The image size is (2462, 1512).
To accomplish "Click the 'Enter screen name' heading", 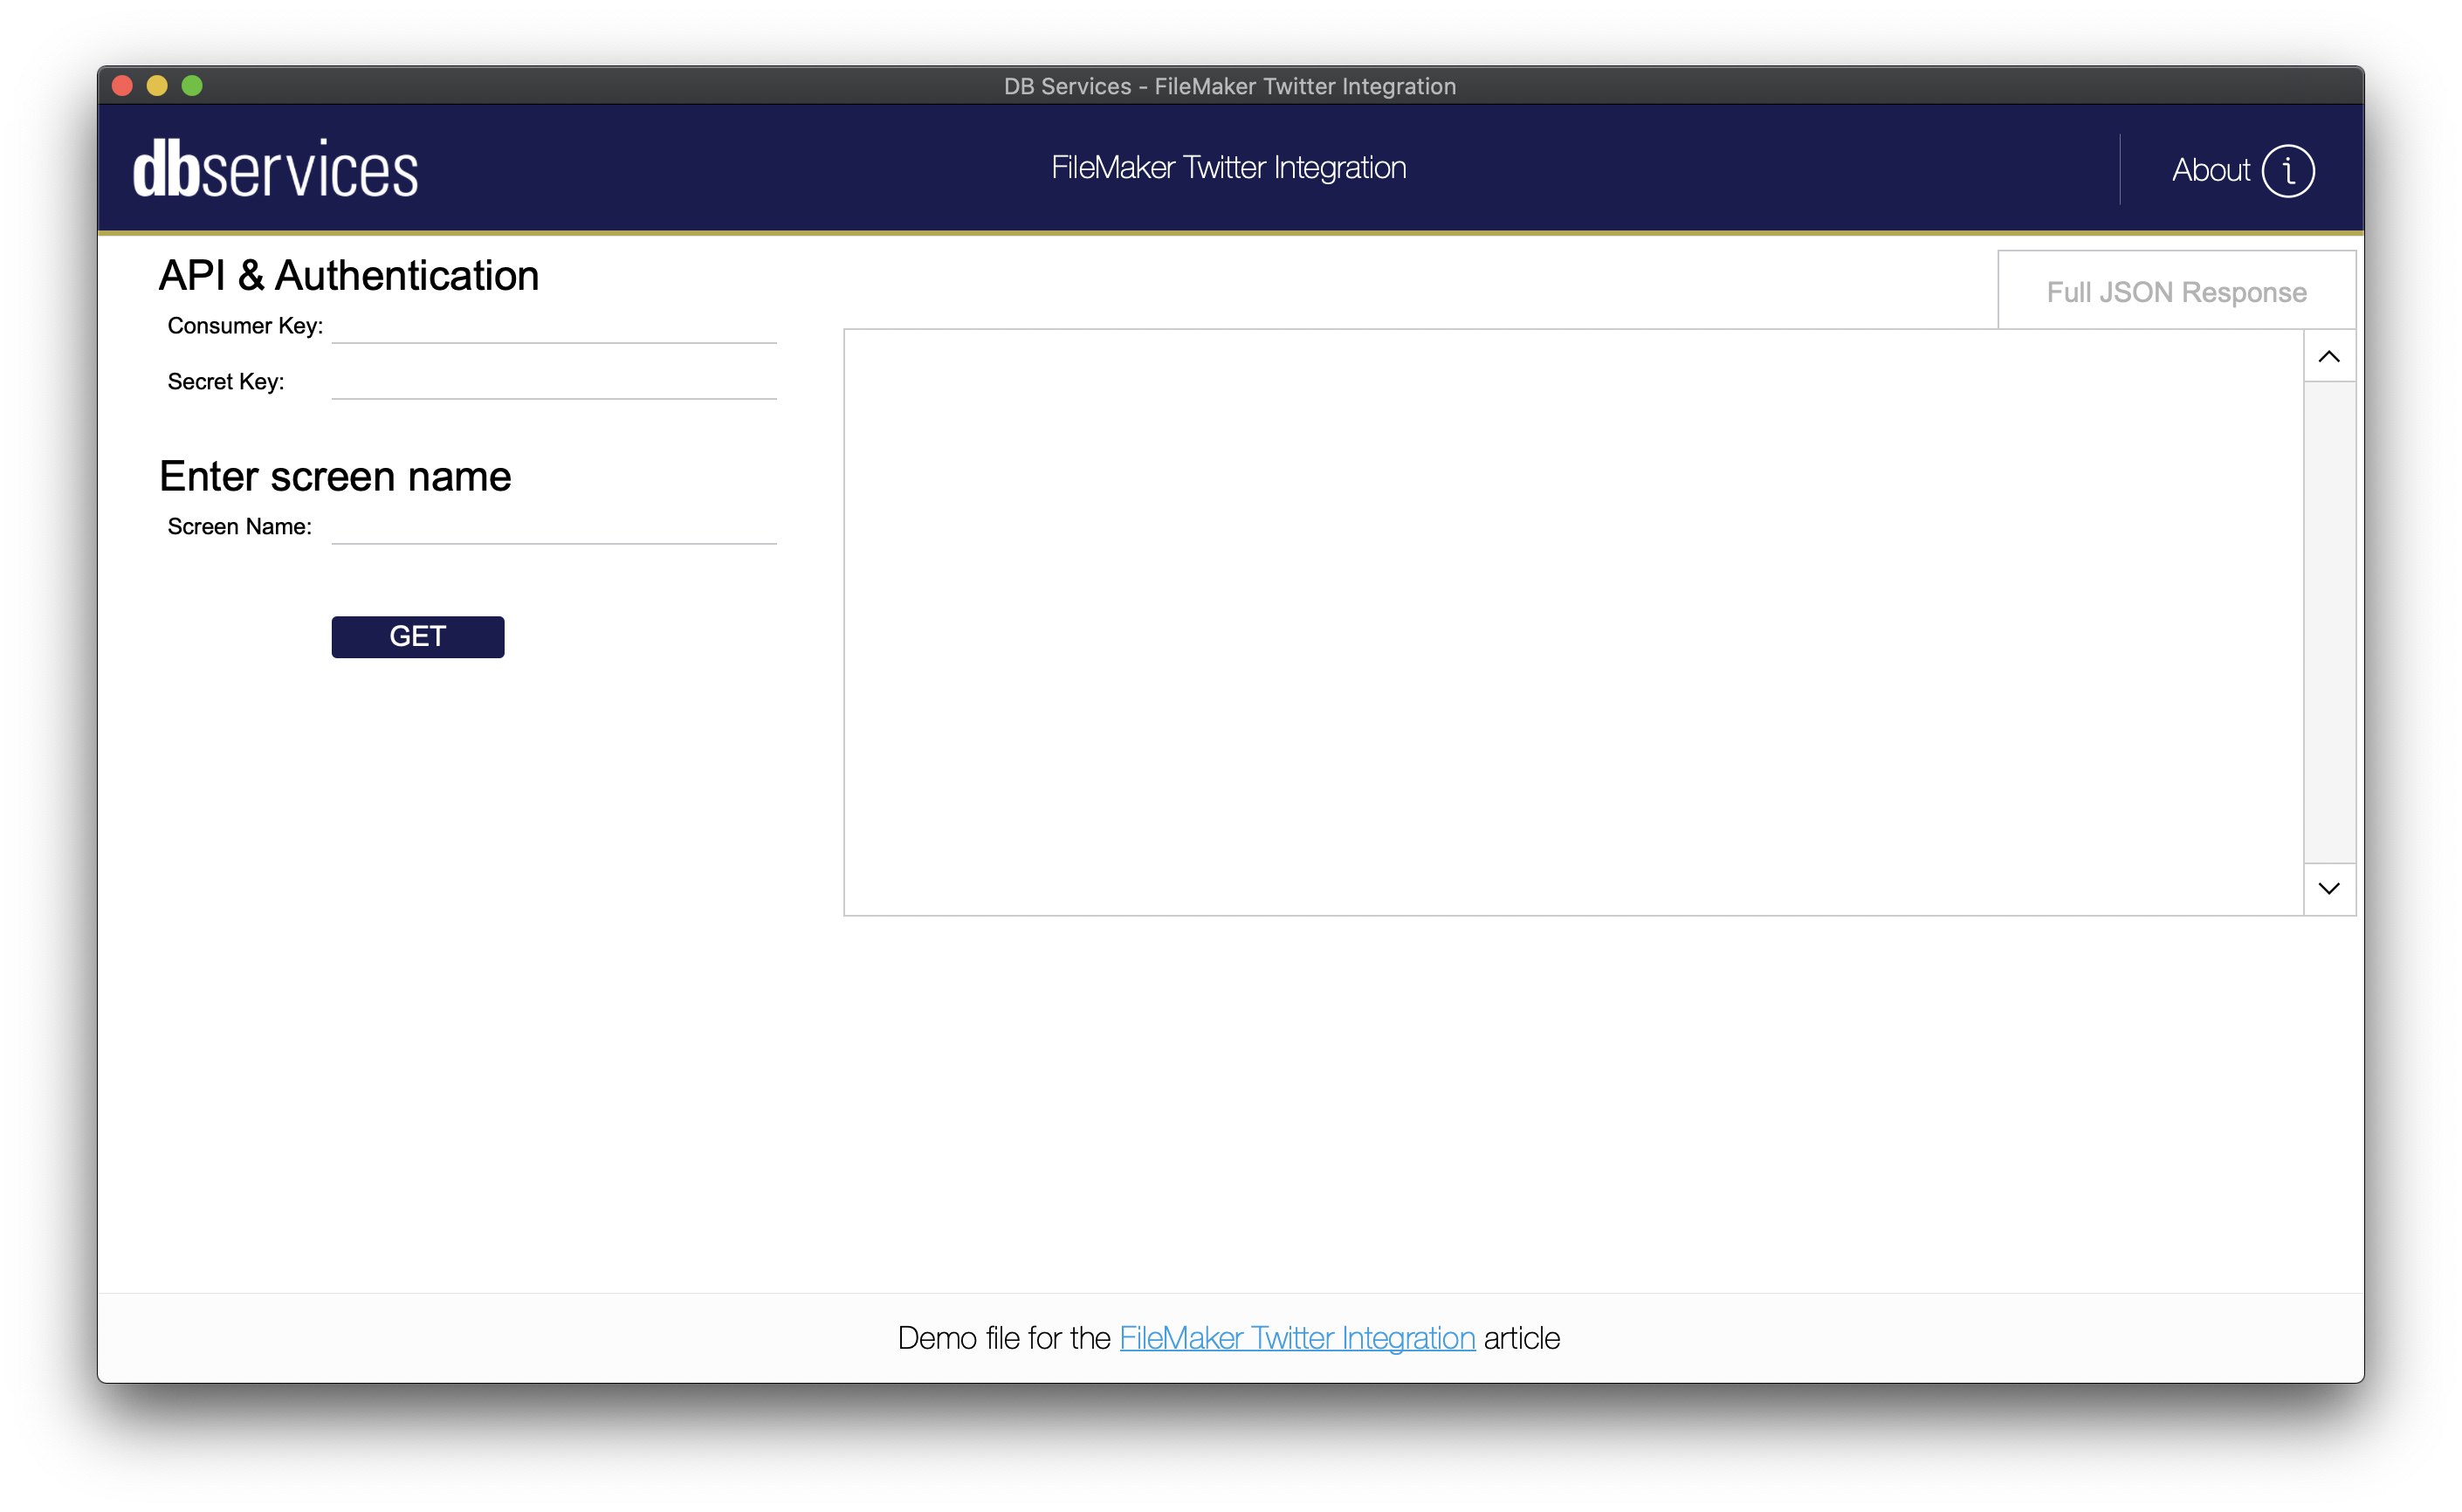I will [335, 477].
